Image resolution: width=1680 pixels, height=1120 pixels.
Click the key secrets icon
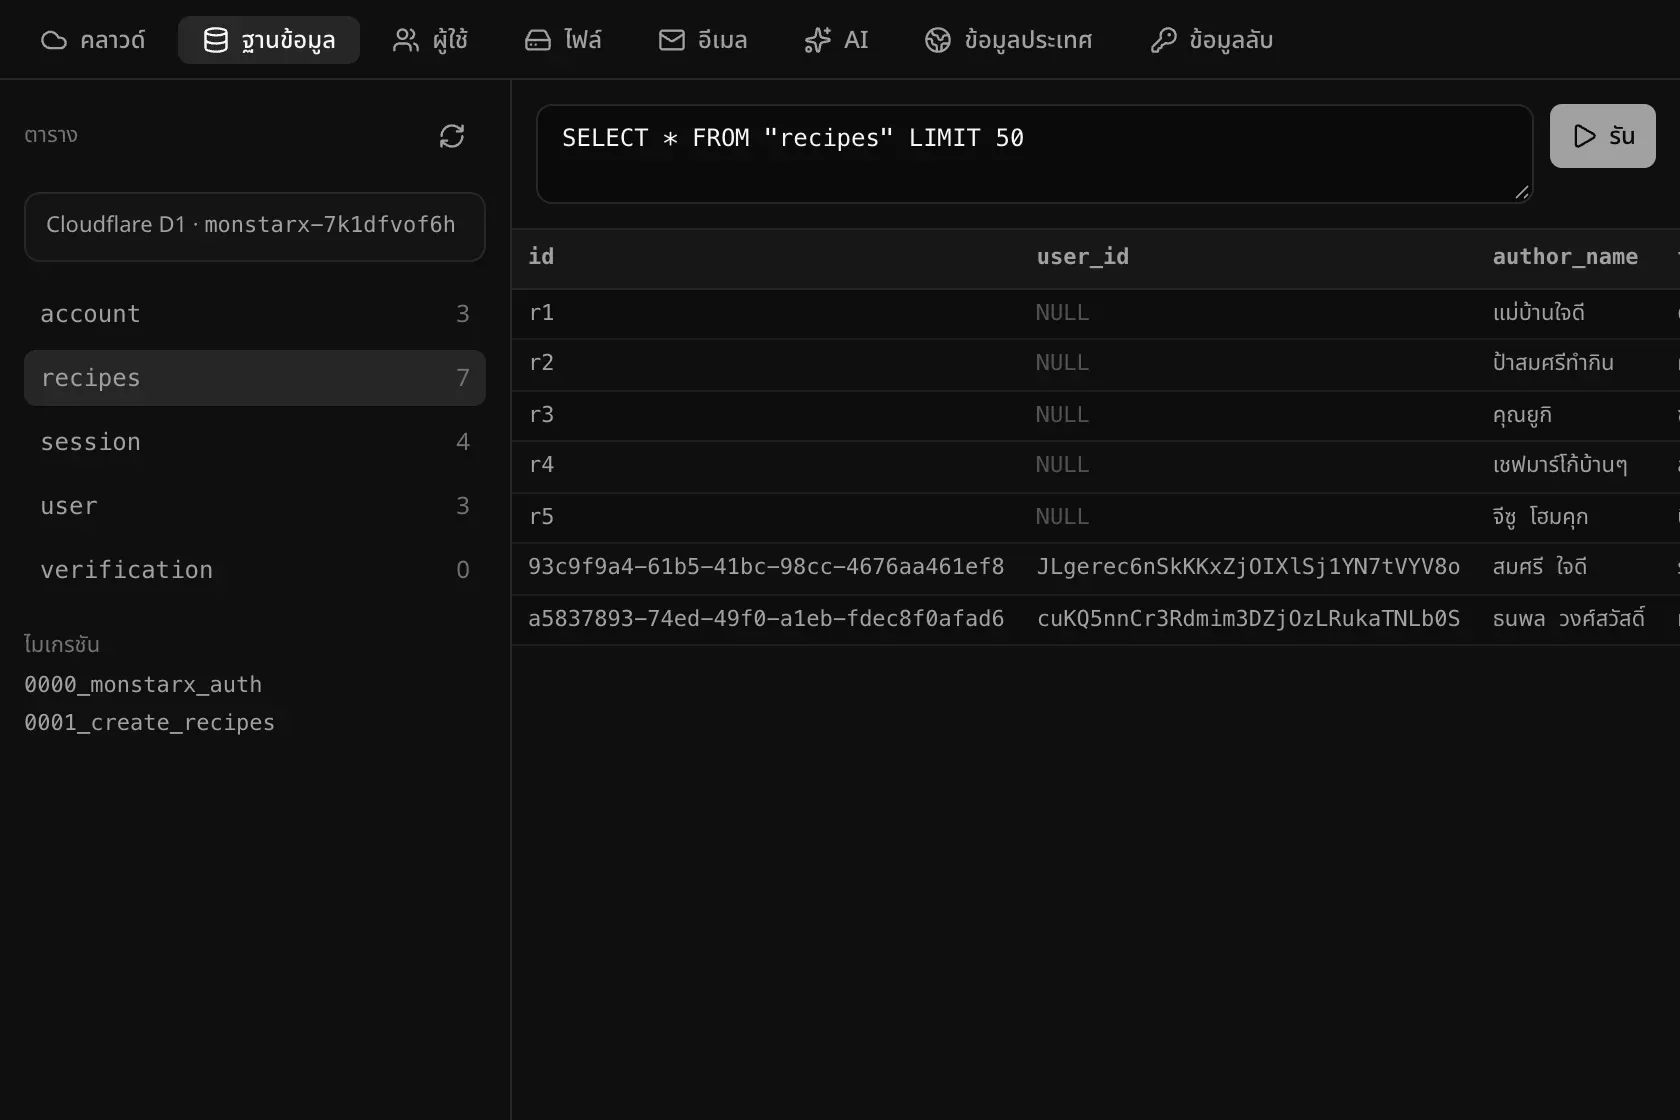coord(1164,40)
